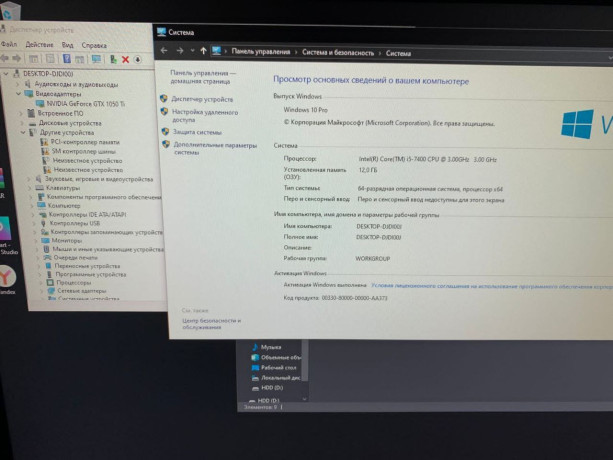The width and height of the screenshot is (613, 460).
Task: Open the Вид menu
Action: [68, 45]
